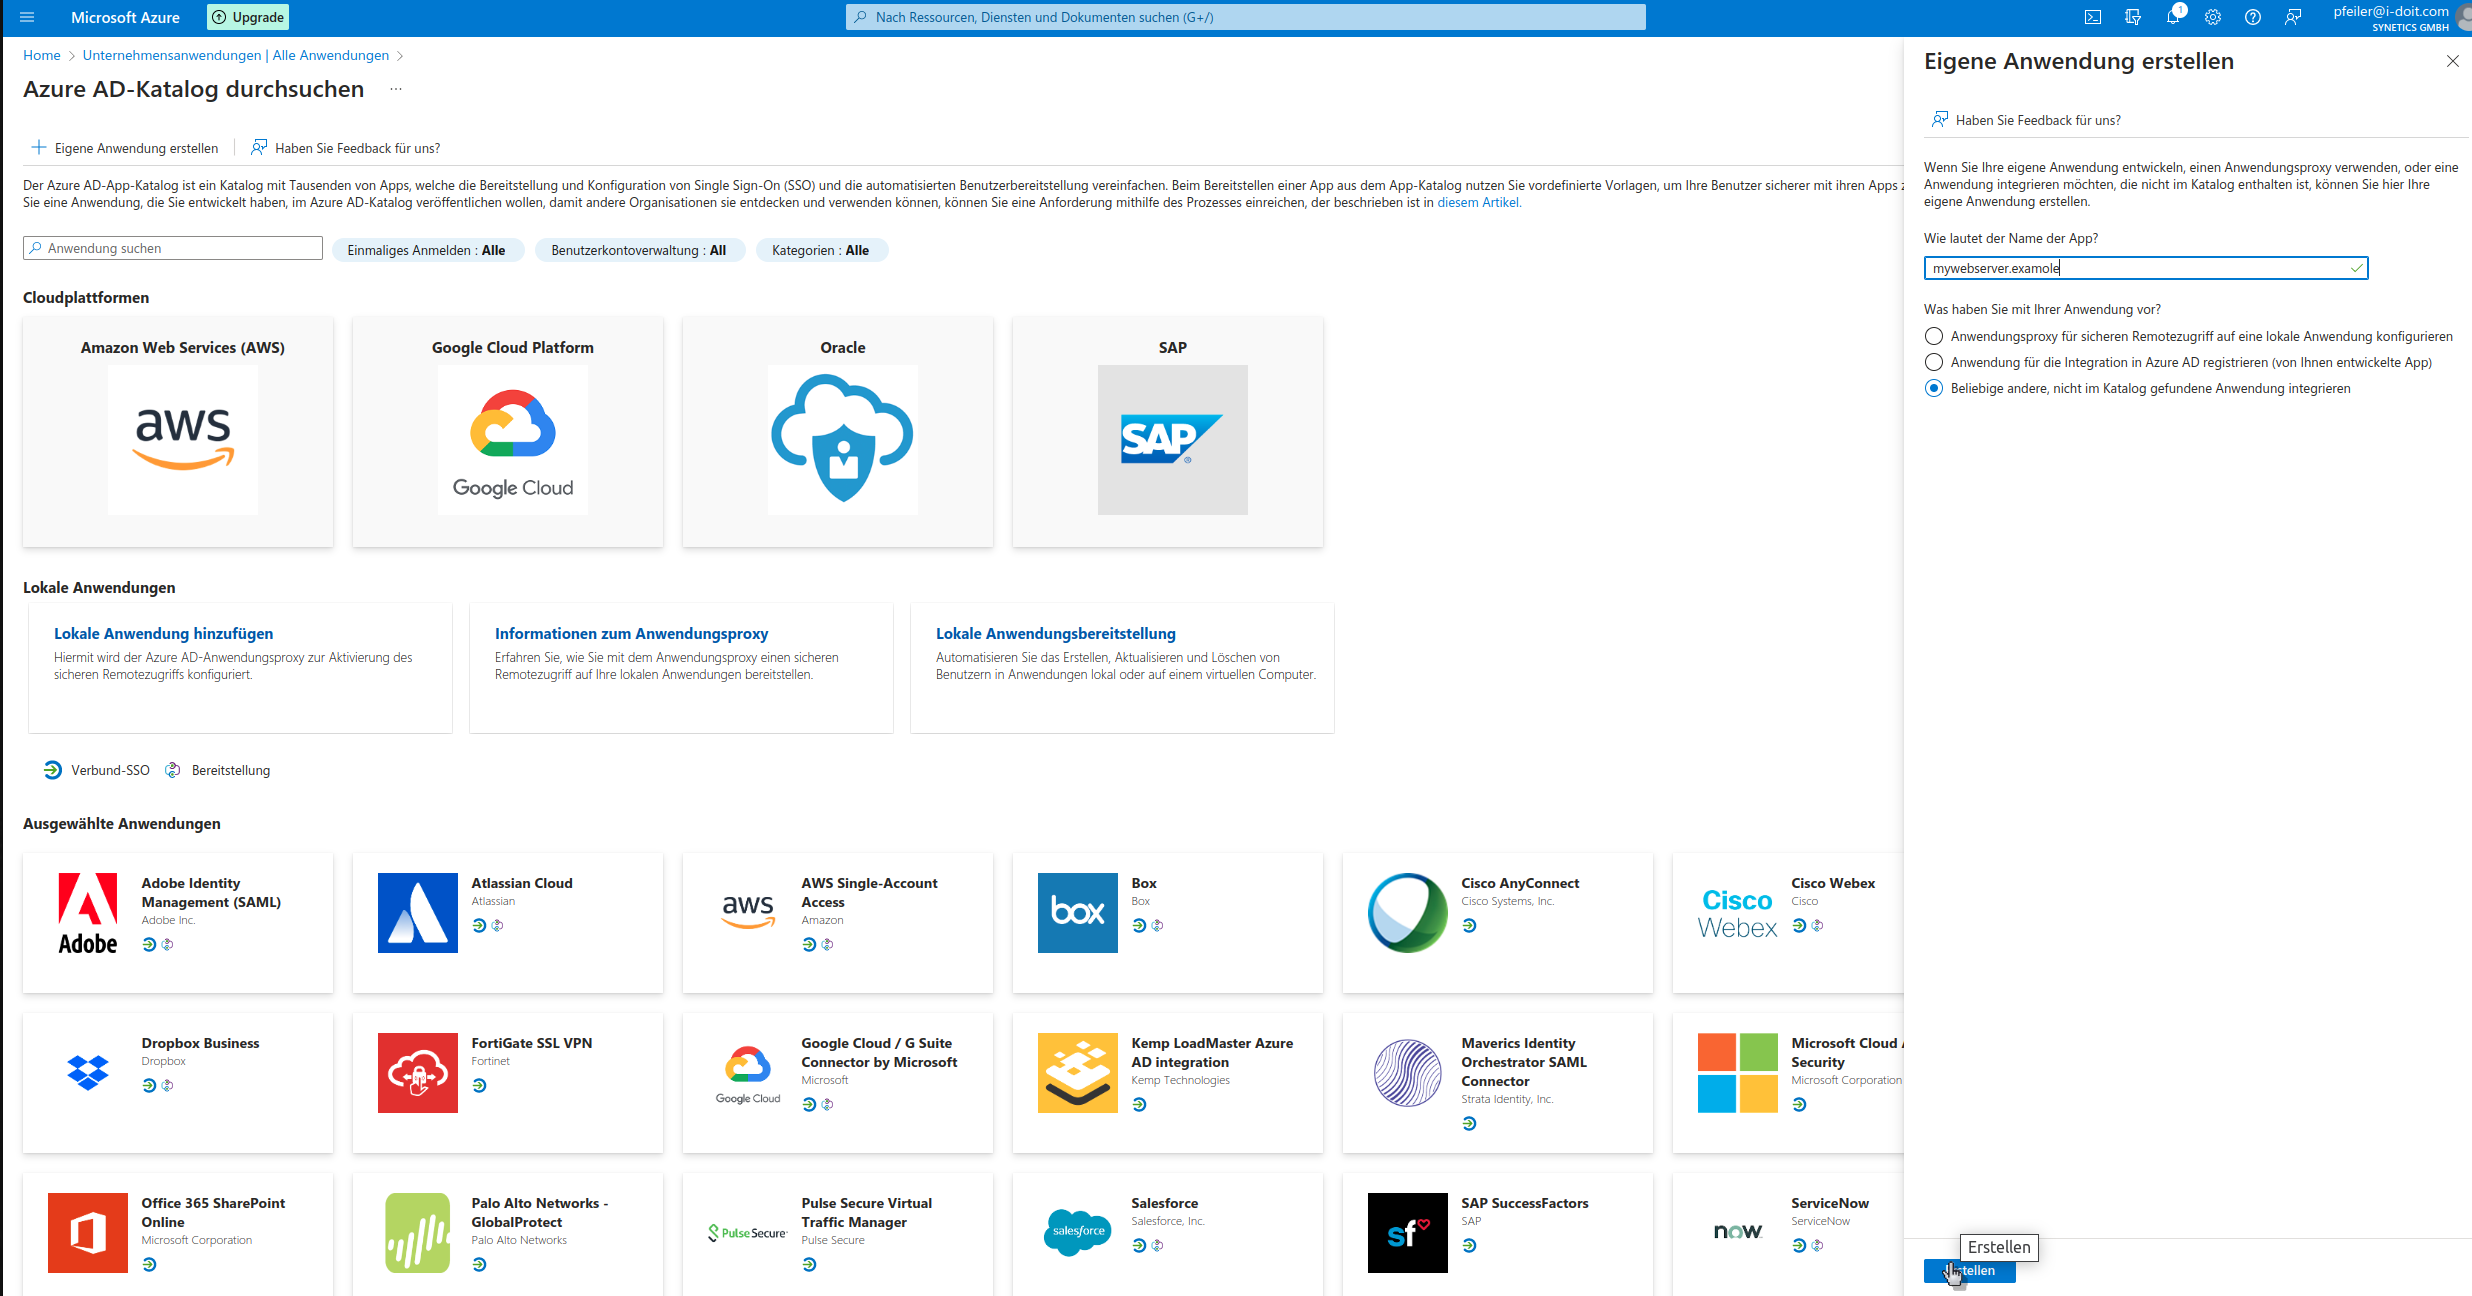Open portal settings gear
Screen dimensions: 2472x1296
click(2212, 17)
